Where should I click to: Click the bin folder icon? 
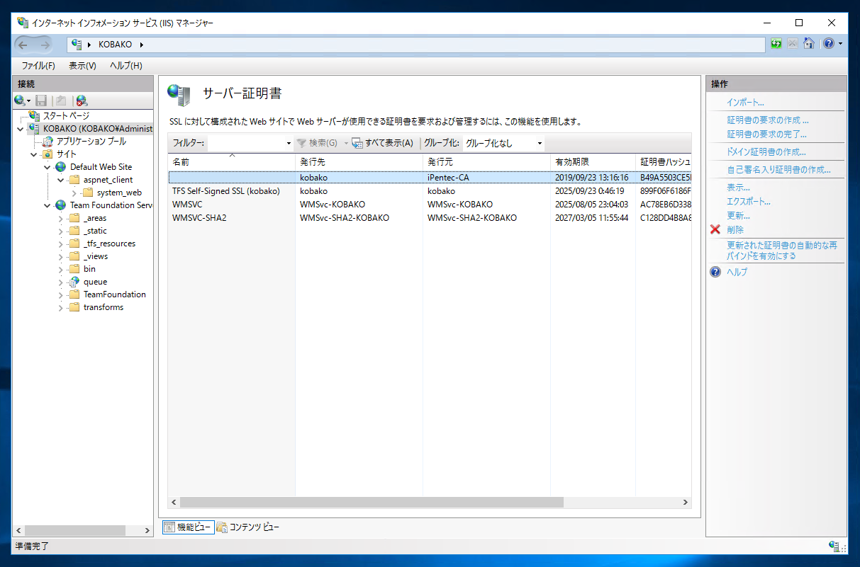75,269
